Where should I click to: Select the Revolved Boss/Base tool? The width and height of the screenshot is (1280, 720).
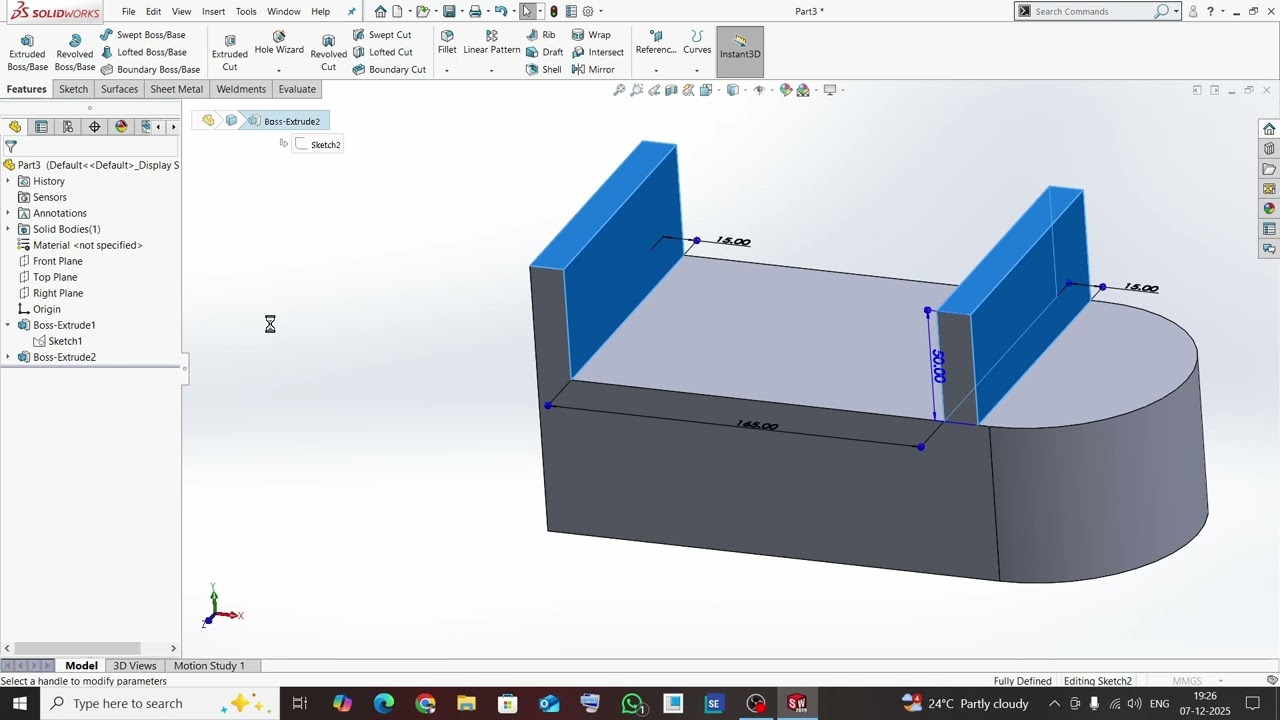click(x=75, y=52)
